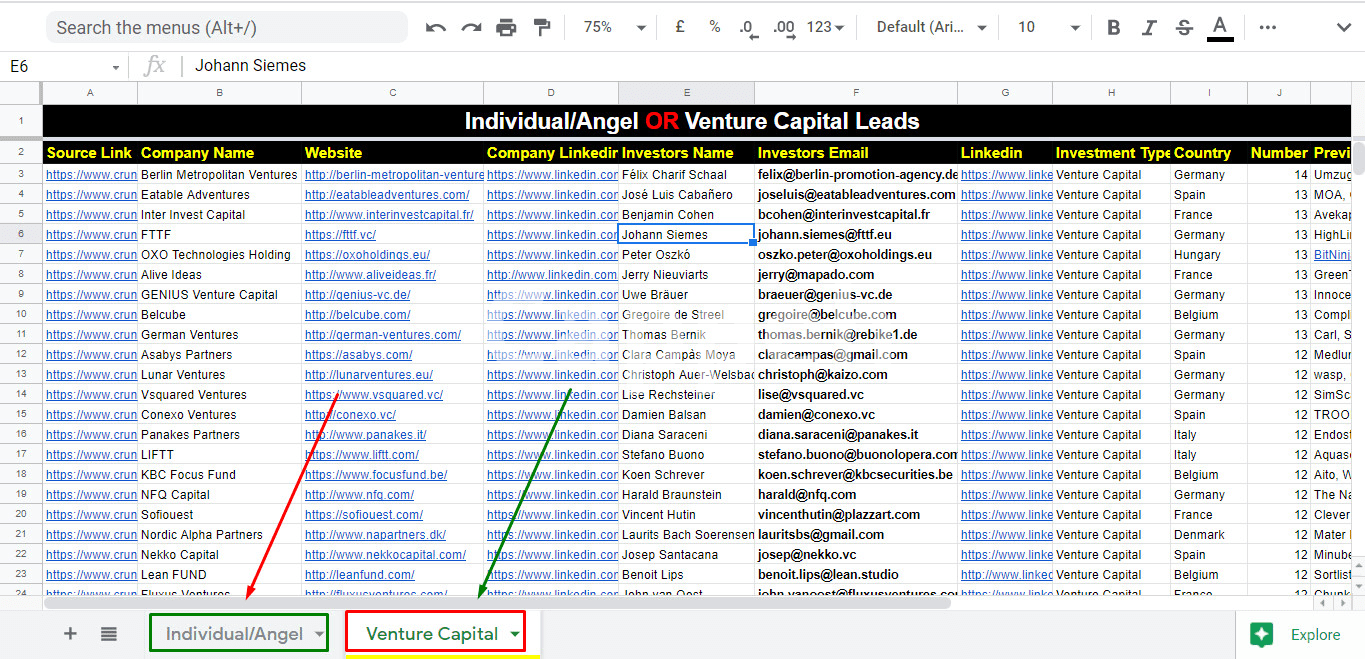1365x659 pixels.
Task: Click the Redo arrow icon
Action: pyautogui.click(x=471, y=28)
